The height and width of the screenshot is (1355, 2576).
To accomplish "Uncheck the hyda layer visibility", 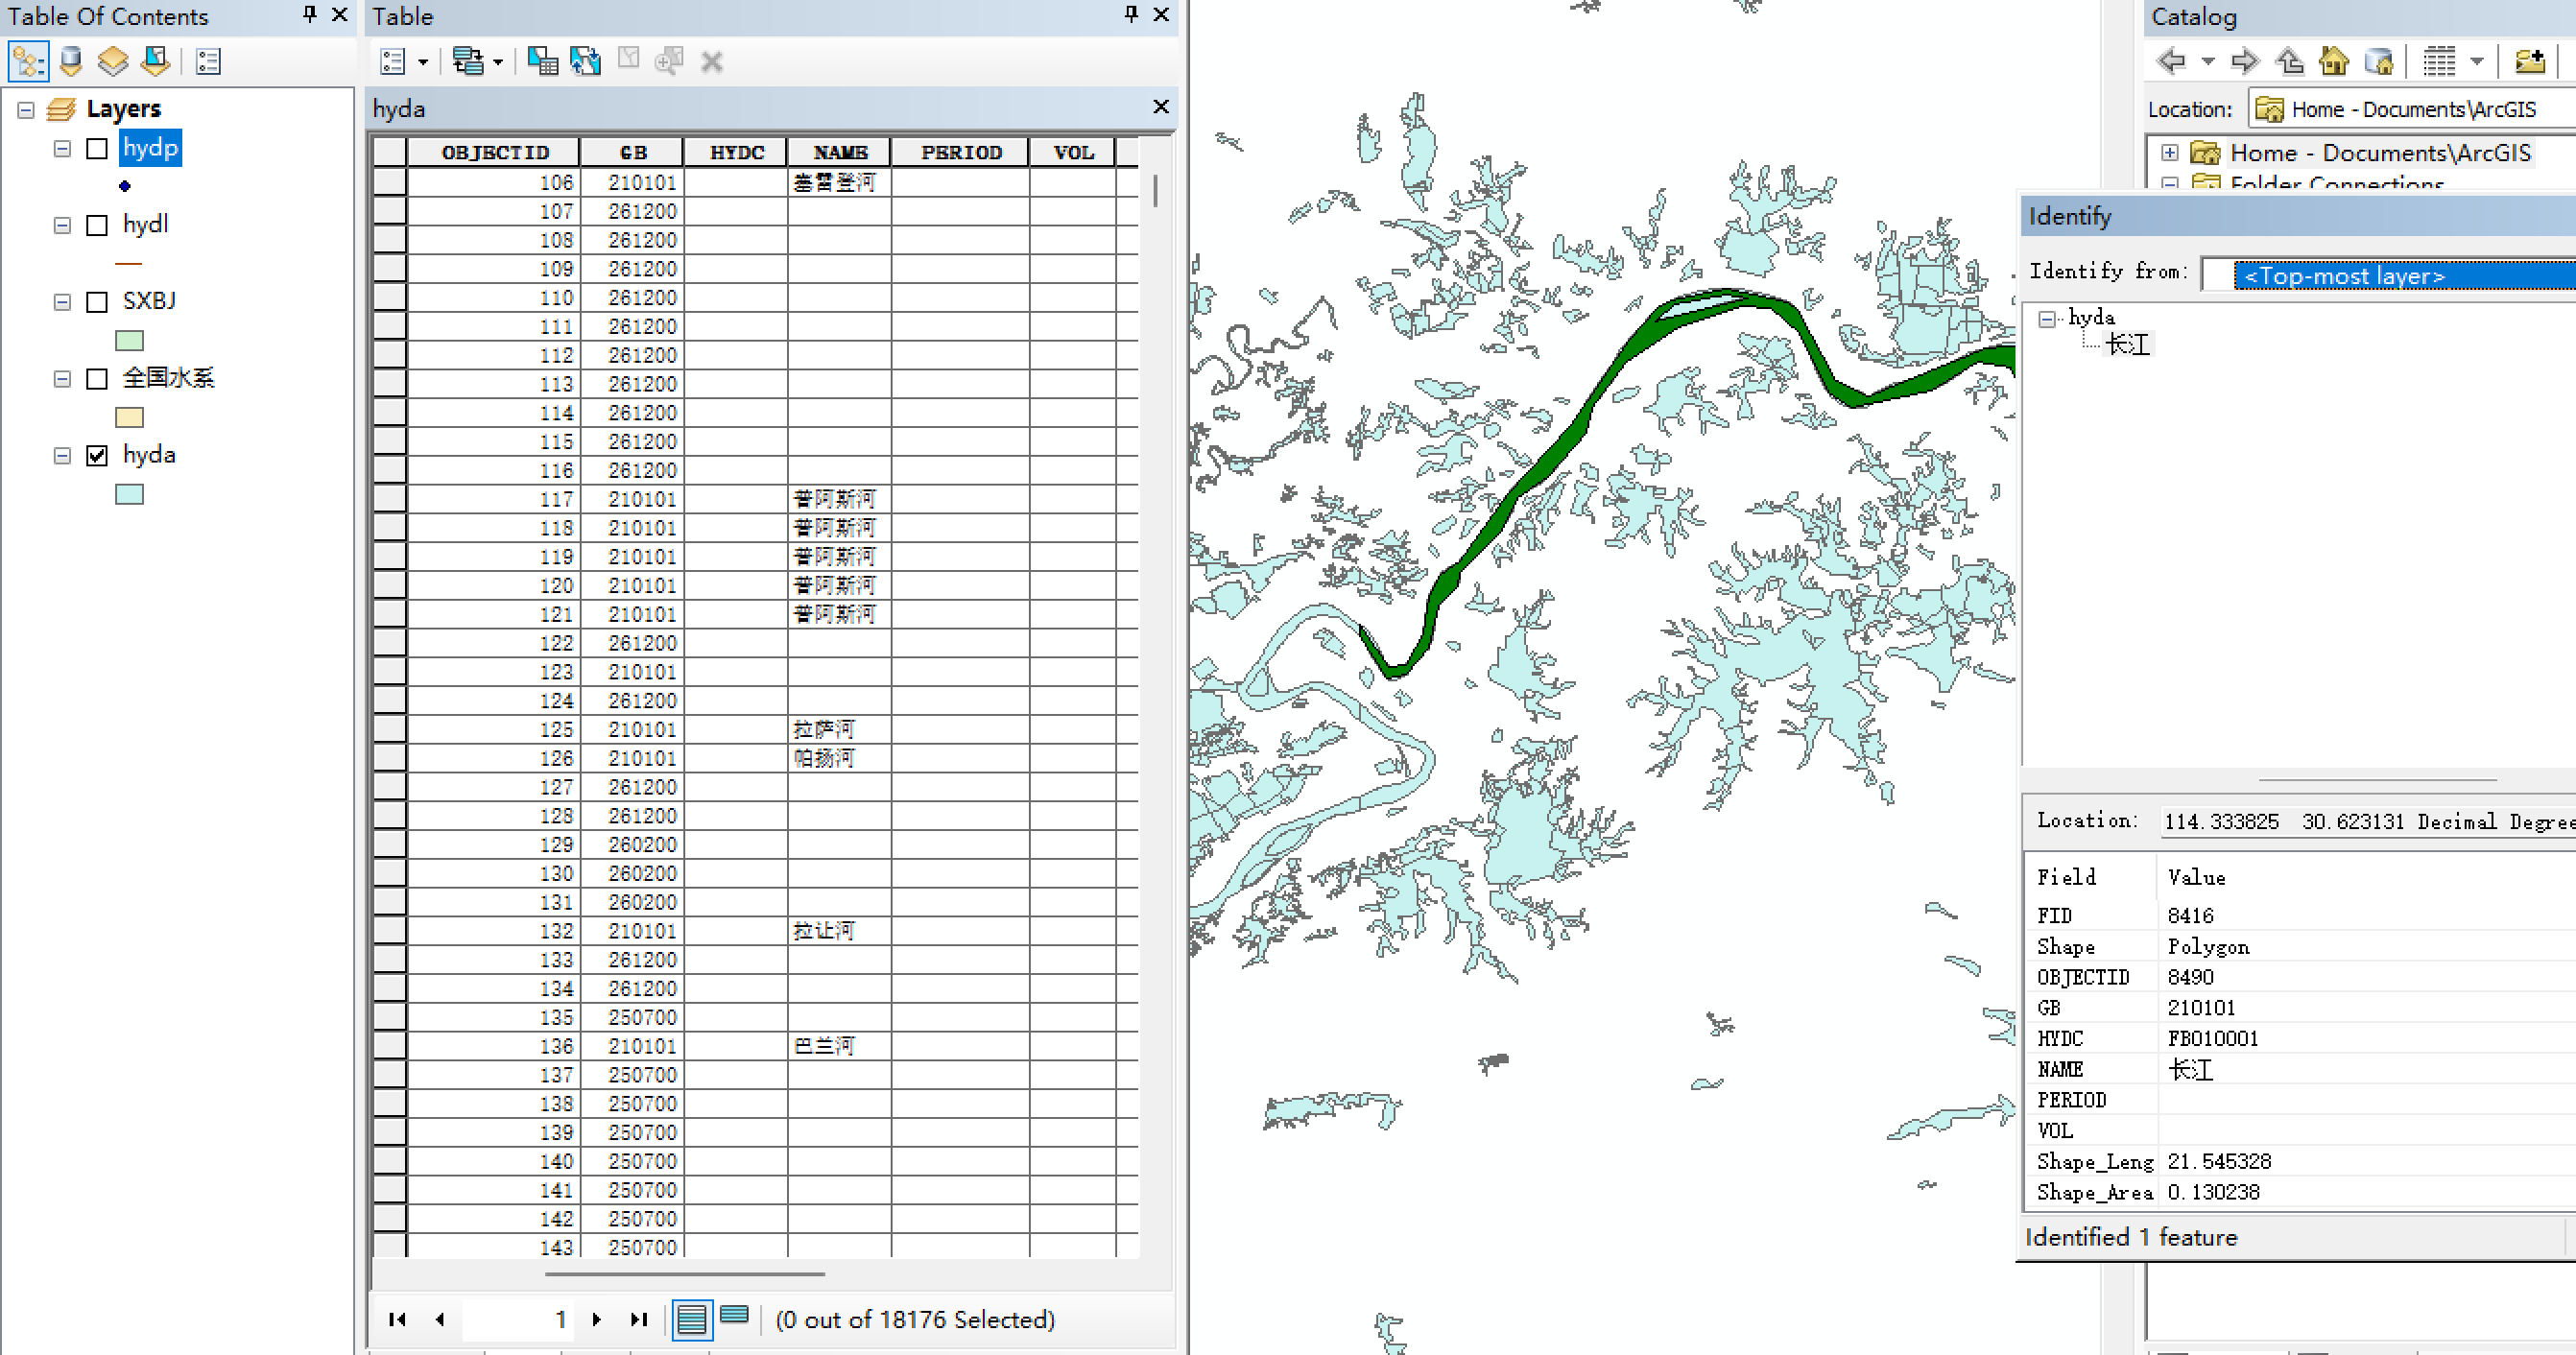I will [97, 456].
